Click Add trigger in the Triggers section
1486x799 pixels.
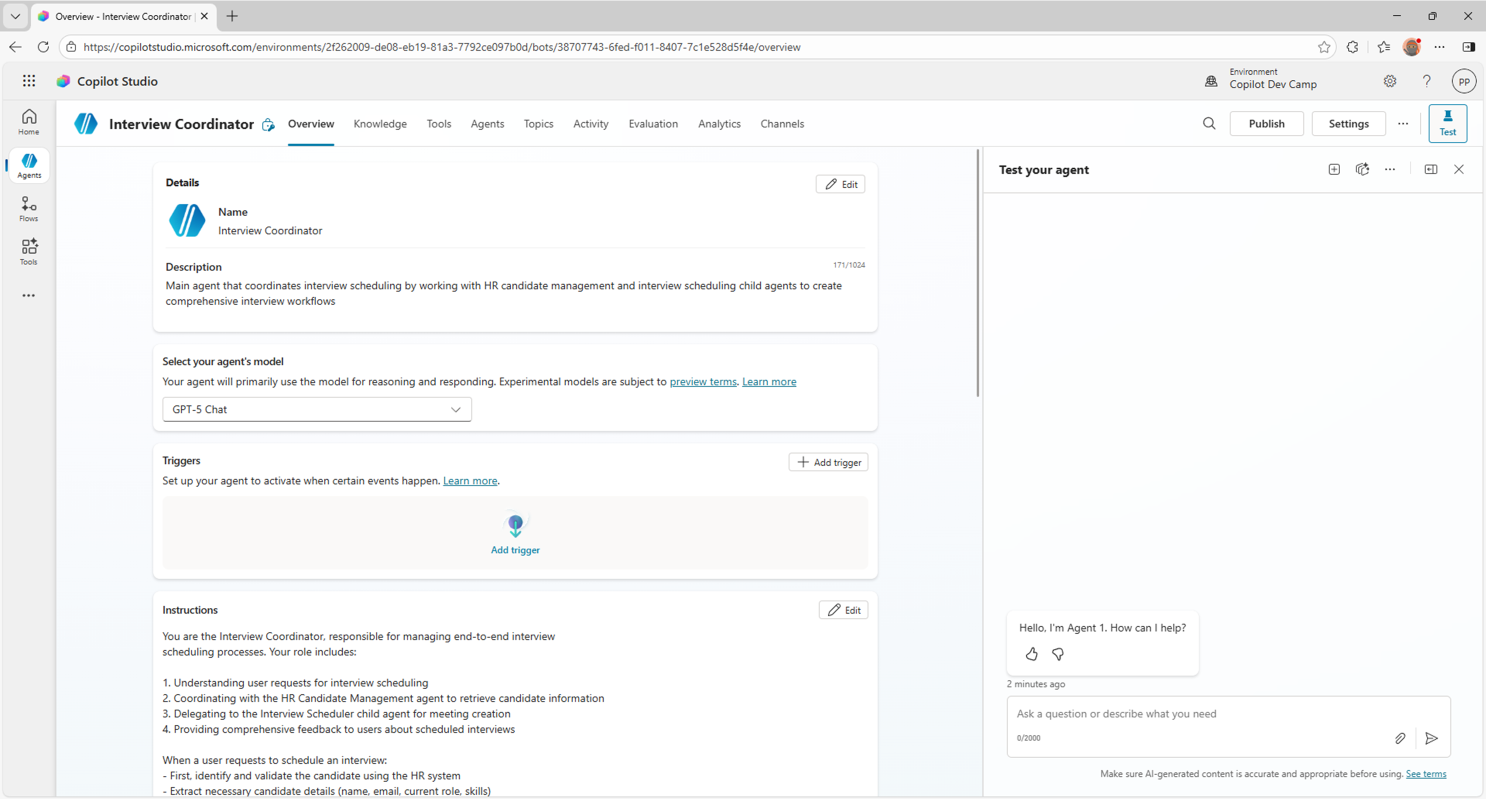tap(828, 461)
